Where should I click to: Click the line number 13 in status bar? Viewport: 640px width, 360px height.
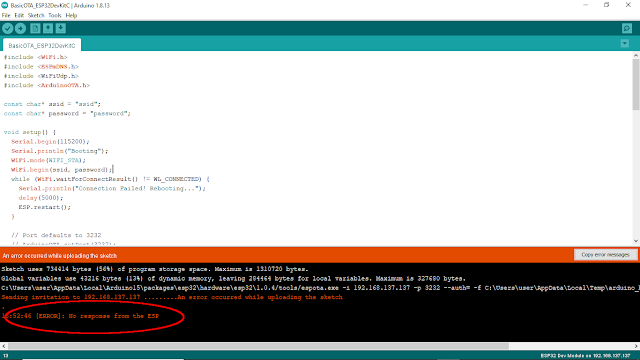[6, 356]
